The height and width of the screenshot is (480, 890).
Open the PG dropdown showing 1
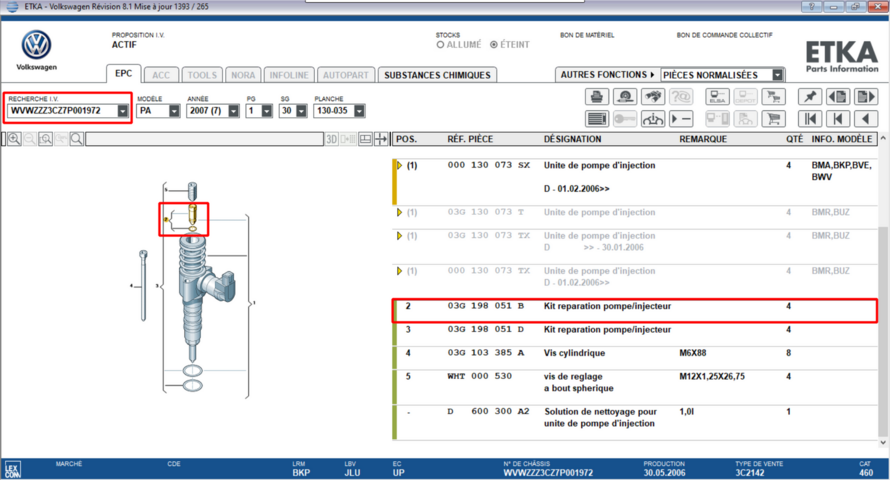pos(267,111)
